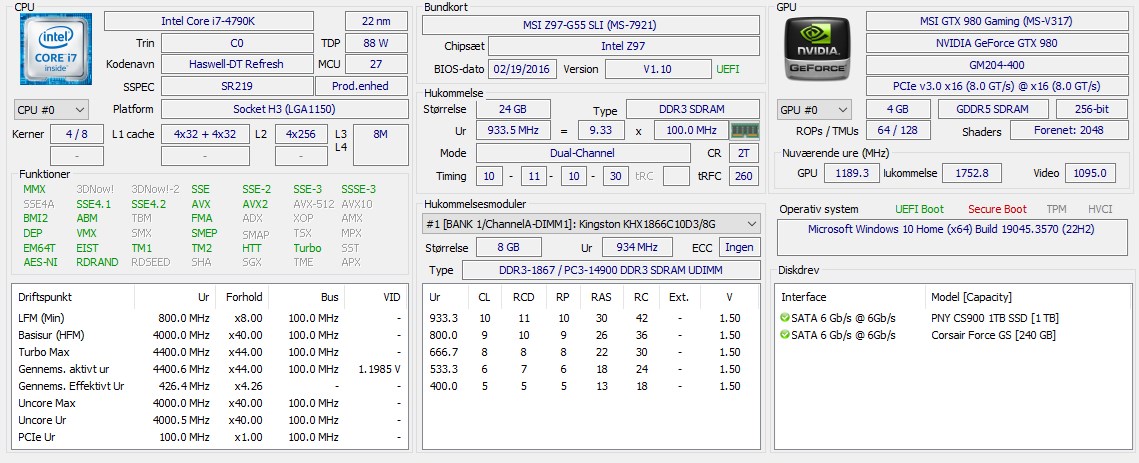Select the PNY CS900 1TB SSD drive row

tap(953, 318)
